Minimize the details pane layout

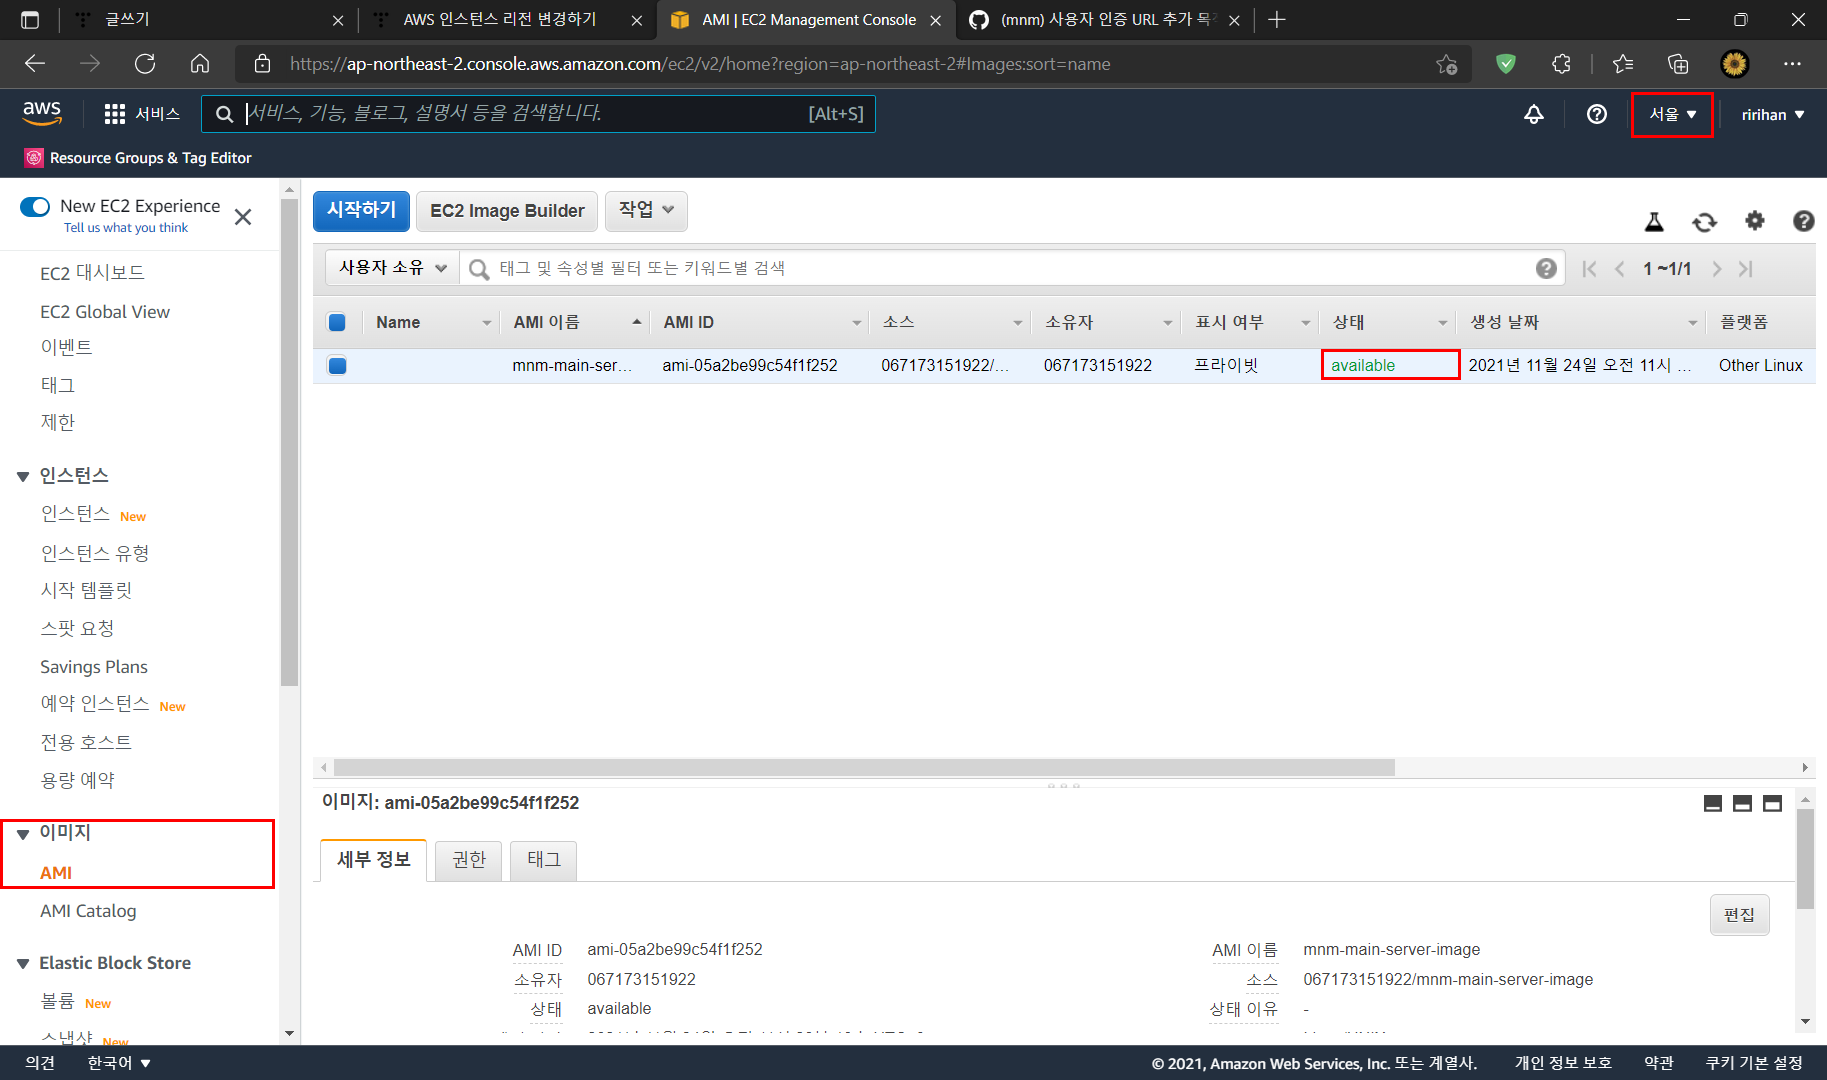pos(1713,803)
